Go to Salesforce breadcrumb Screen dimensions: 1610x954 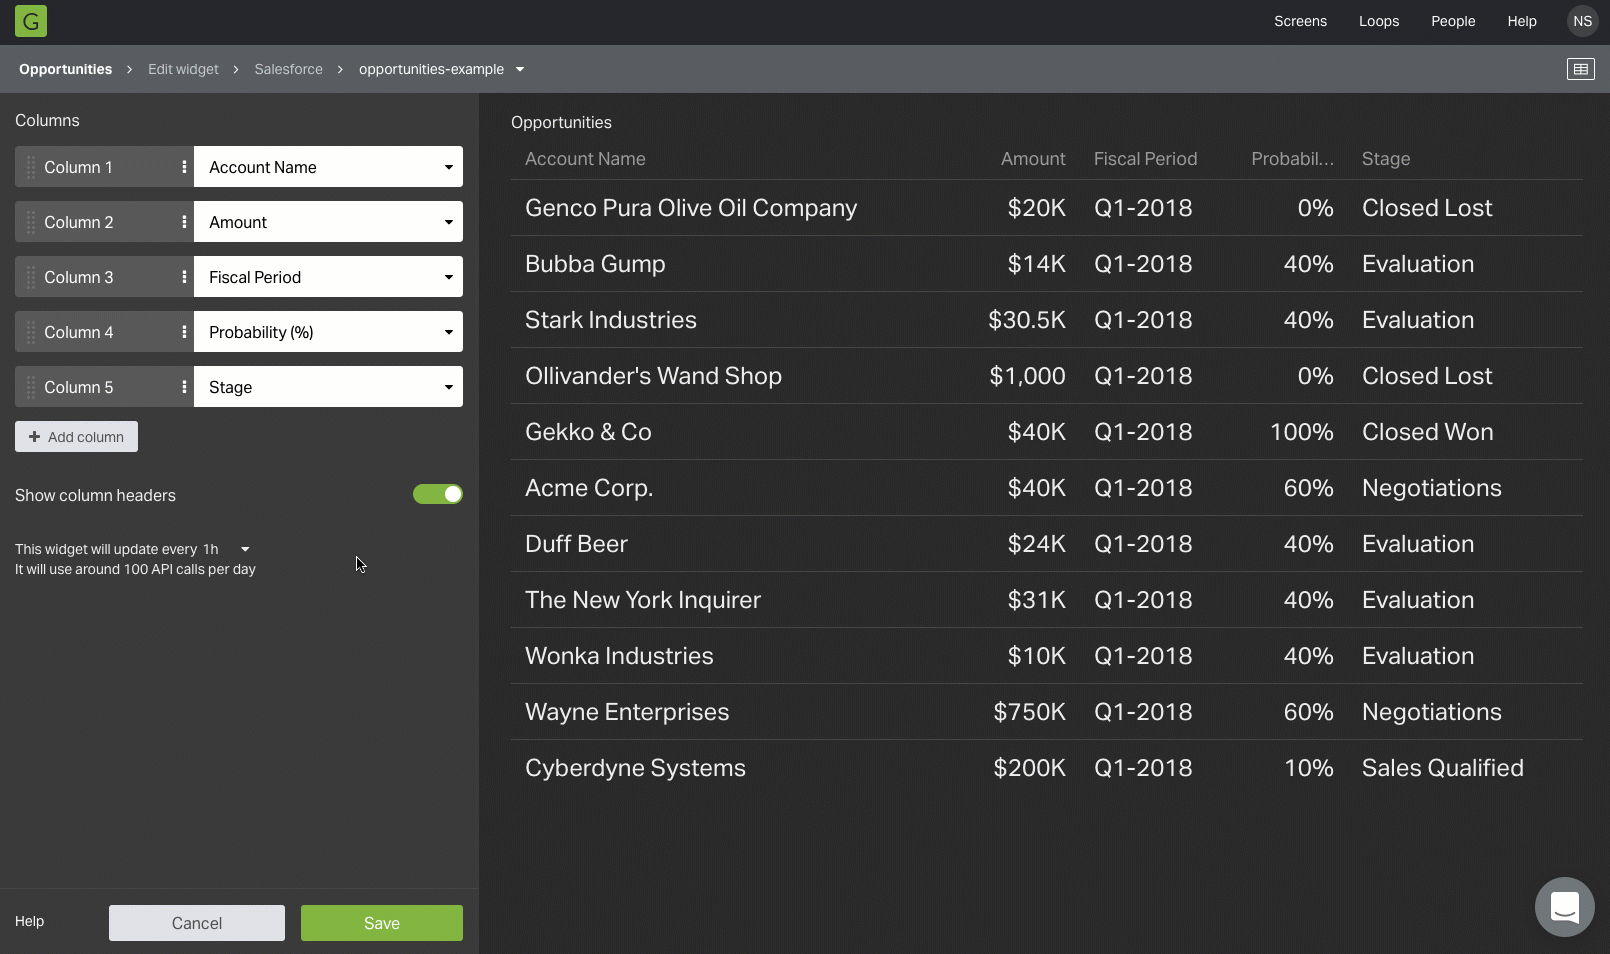point(288,69)
